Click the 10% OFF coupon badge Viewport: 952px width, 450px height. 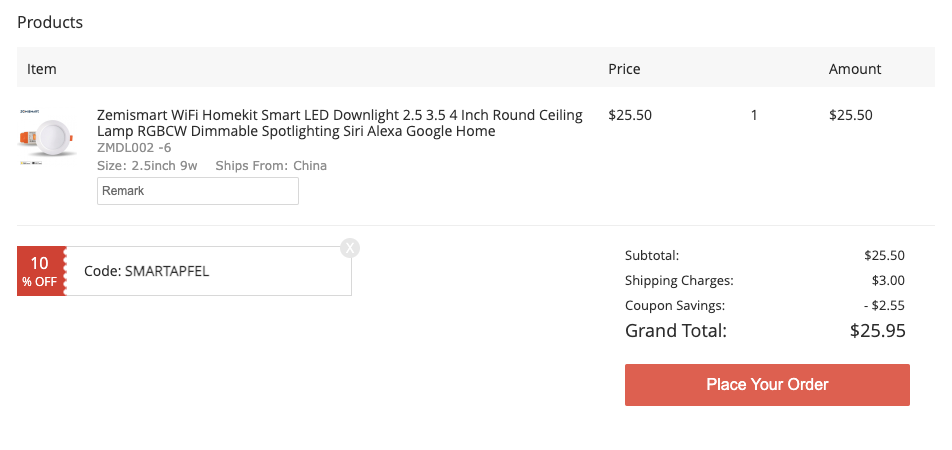40,271
